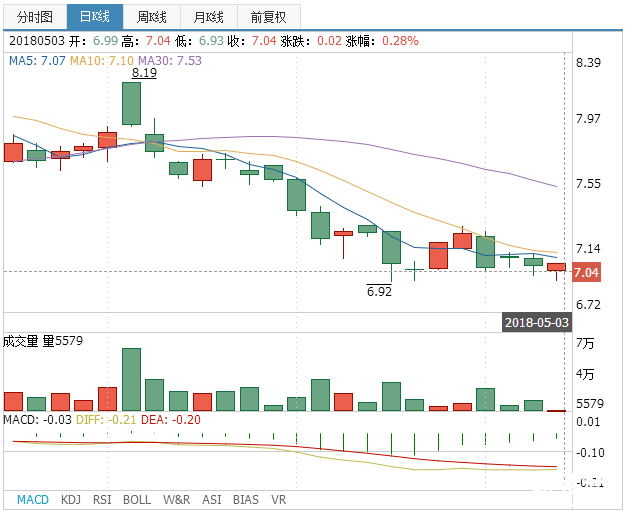
Task: Click the 20180503 date in header
Action: pos(37,41)
